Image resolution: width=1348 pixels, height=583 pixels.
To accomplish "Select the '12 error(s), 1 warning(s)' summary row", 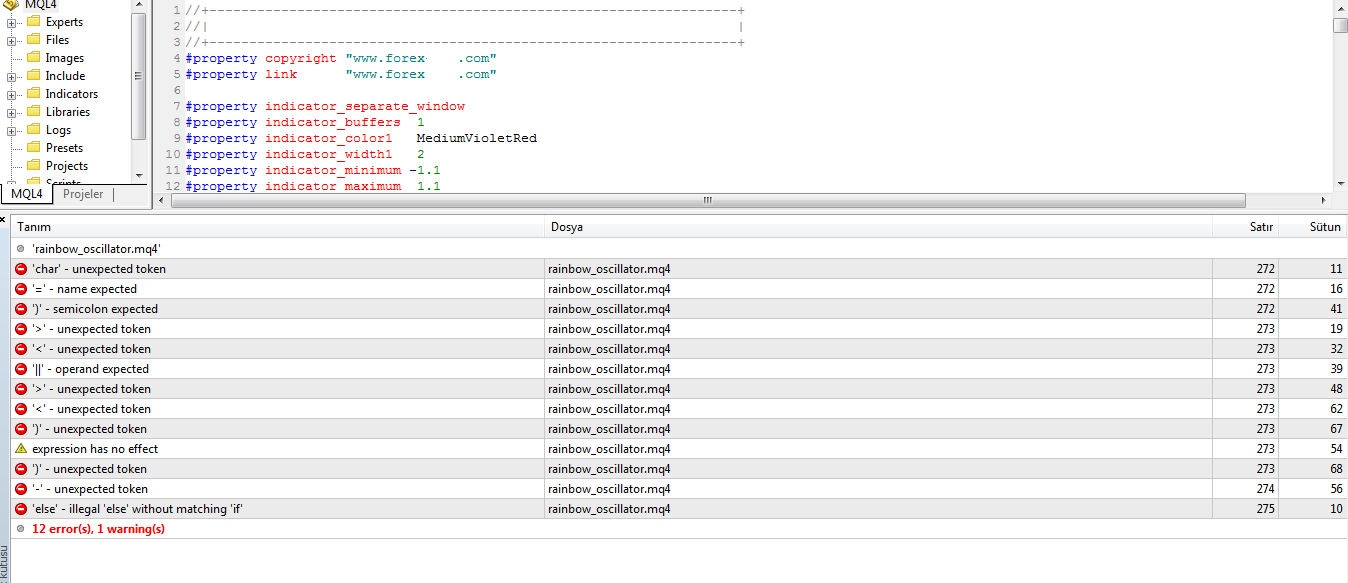I will coord(98,529).
